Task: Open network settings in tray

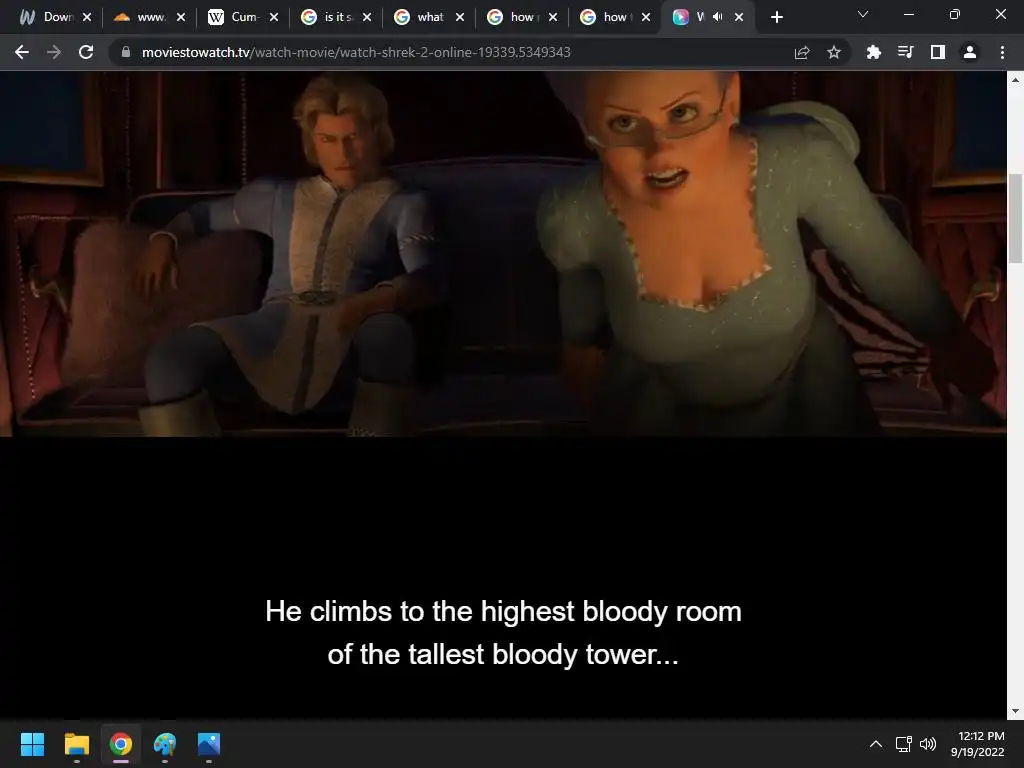Action: [x=904, y=744]
